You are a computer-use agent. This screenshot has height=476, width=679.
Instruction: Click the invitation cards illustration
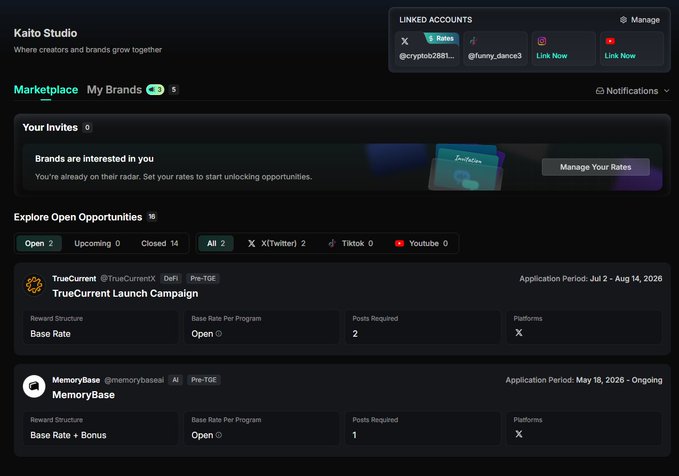(x=467, y=167)
